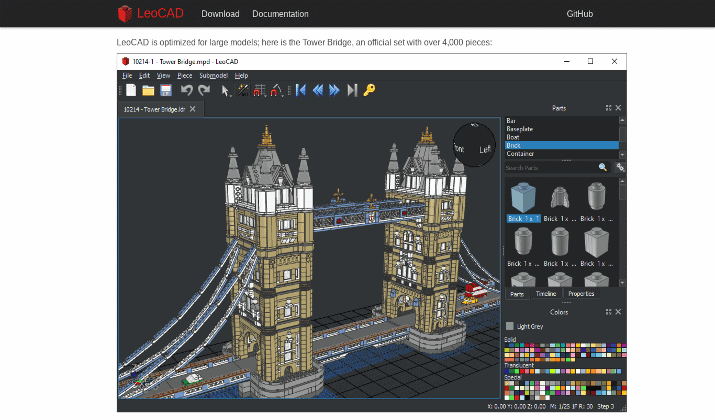The image size is (715, 420).
Task: Click the magnifier search icon
Action: pyautogui.click(x=602, y=167)
